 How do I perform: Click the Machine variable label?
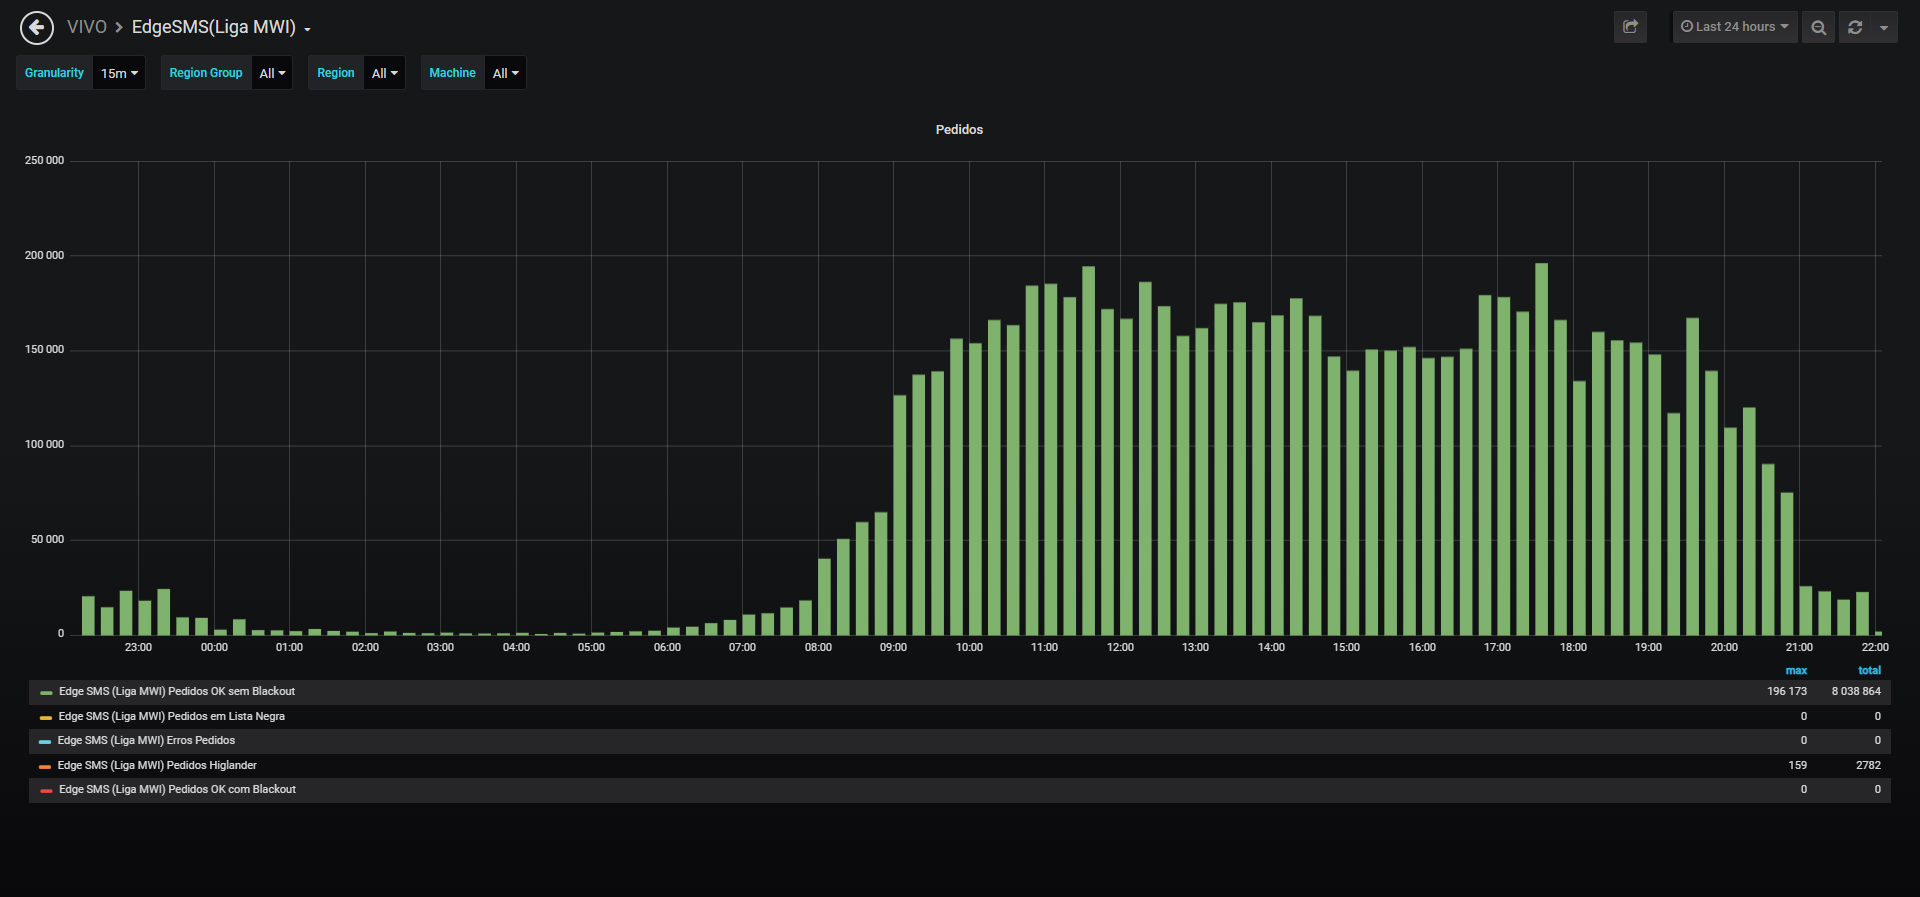coord(452,73)
